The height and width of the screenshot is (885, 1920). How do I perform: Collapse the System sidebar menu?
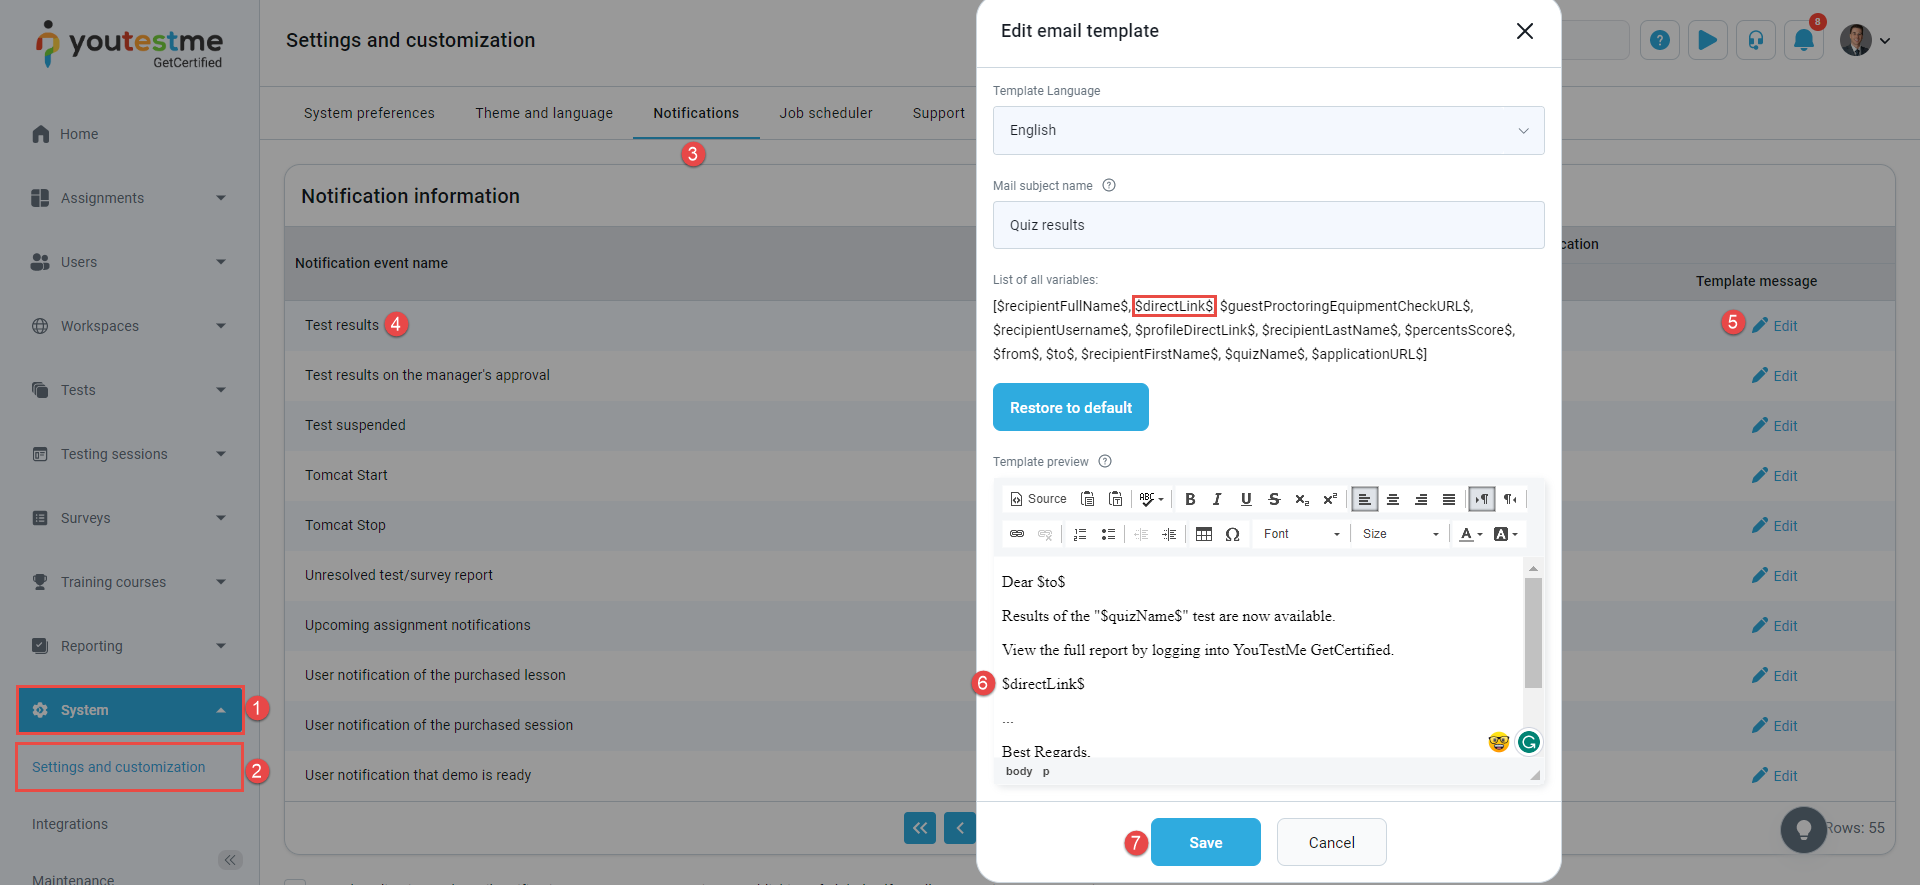click(130, 710)
